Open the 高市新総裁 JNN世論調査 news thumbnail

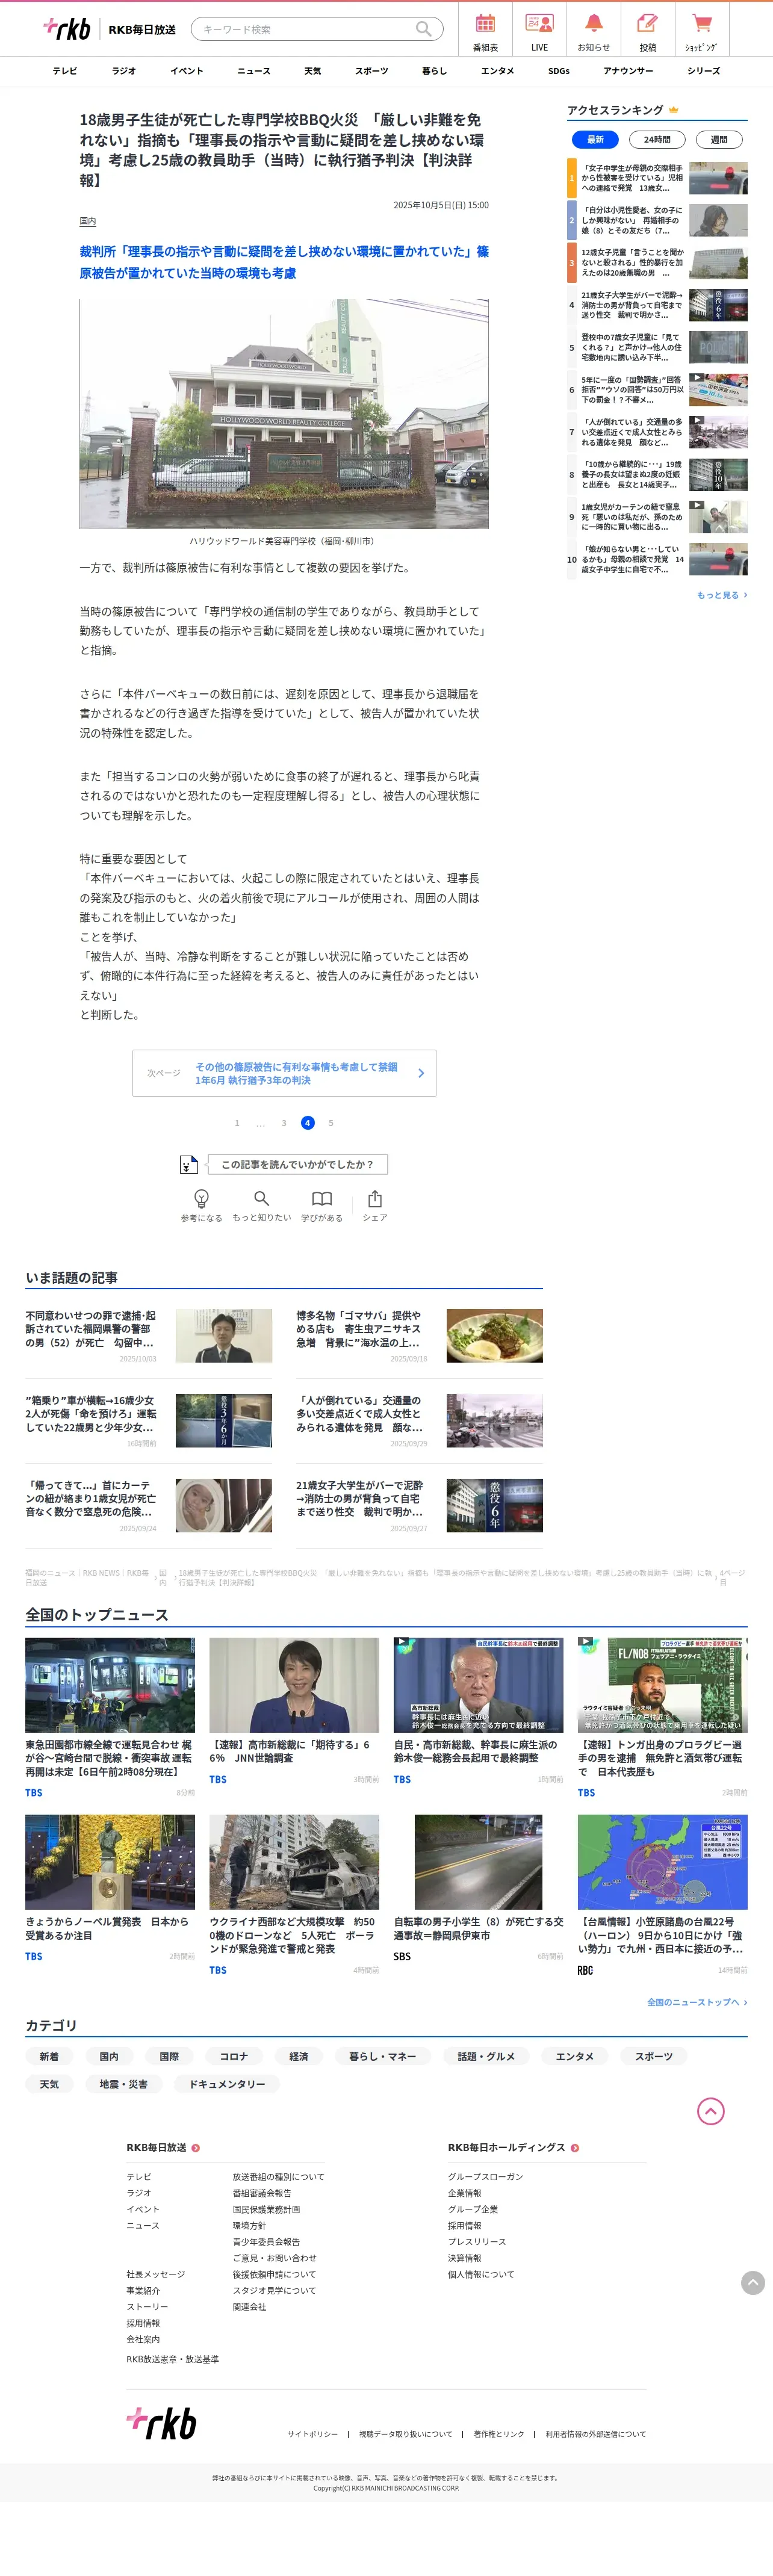pos(294,1685)
